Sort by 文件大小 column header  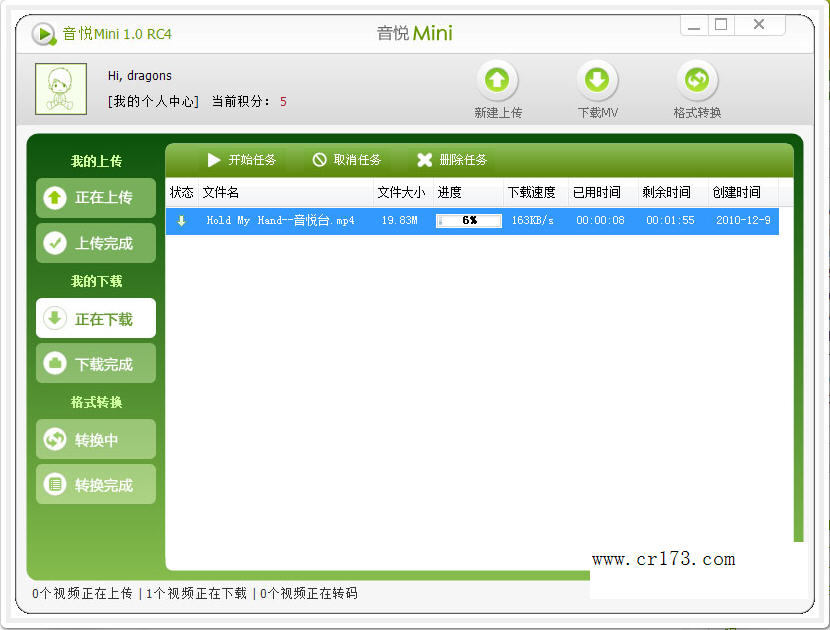click(403, 192)
